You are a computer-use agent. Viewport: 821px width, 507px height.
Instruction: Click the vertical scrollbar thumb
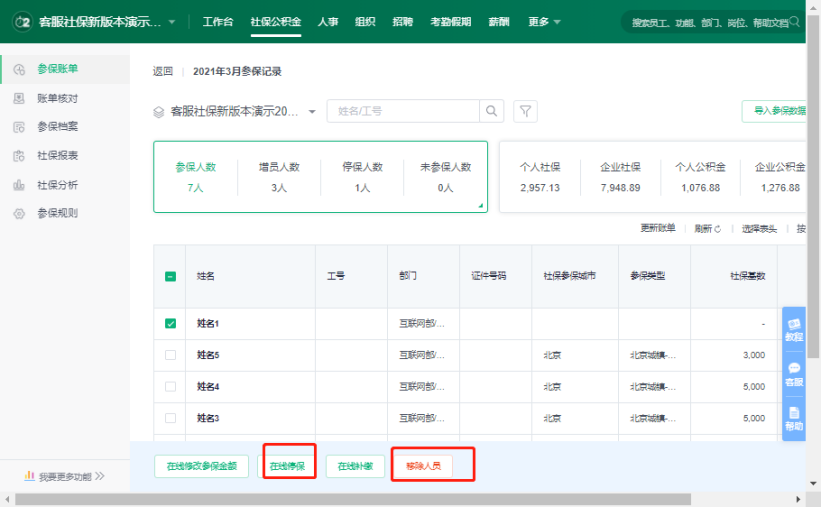[x=813, y=186]
